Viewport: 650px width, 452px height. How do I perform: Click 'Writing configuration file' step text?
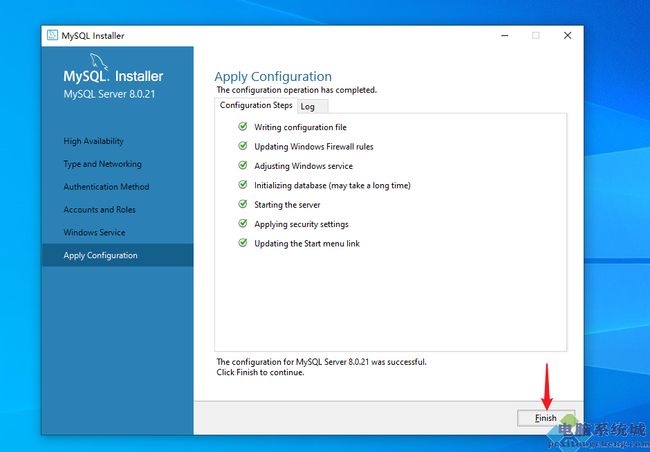pos(300,127)
